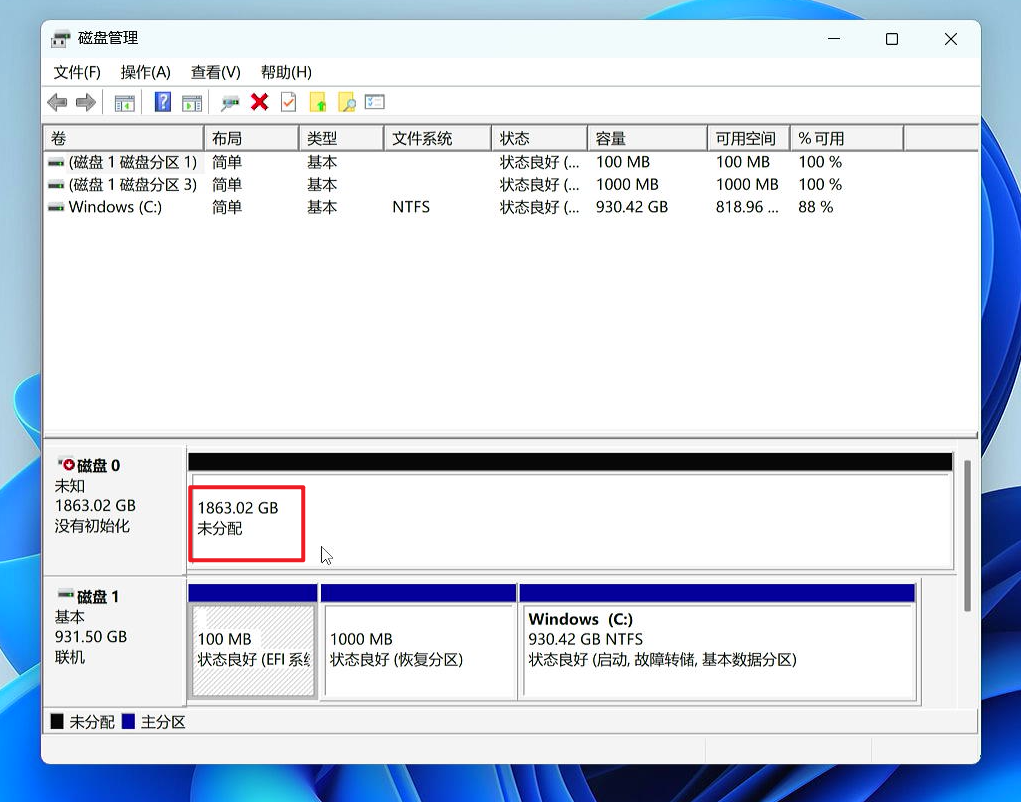Click the drive icon beside Windows (C:)

(x=56, y=208)
